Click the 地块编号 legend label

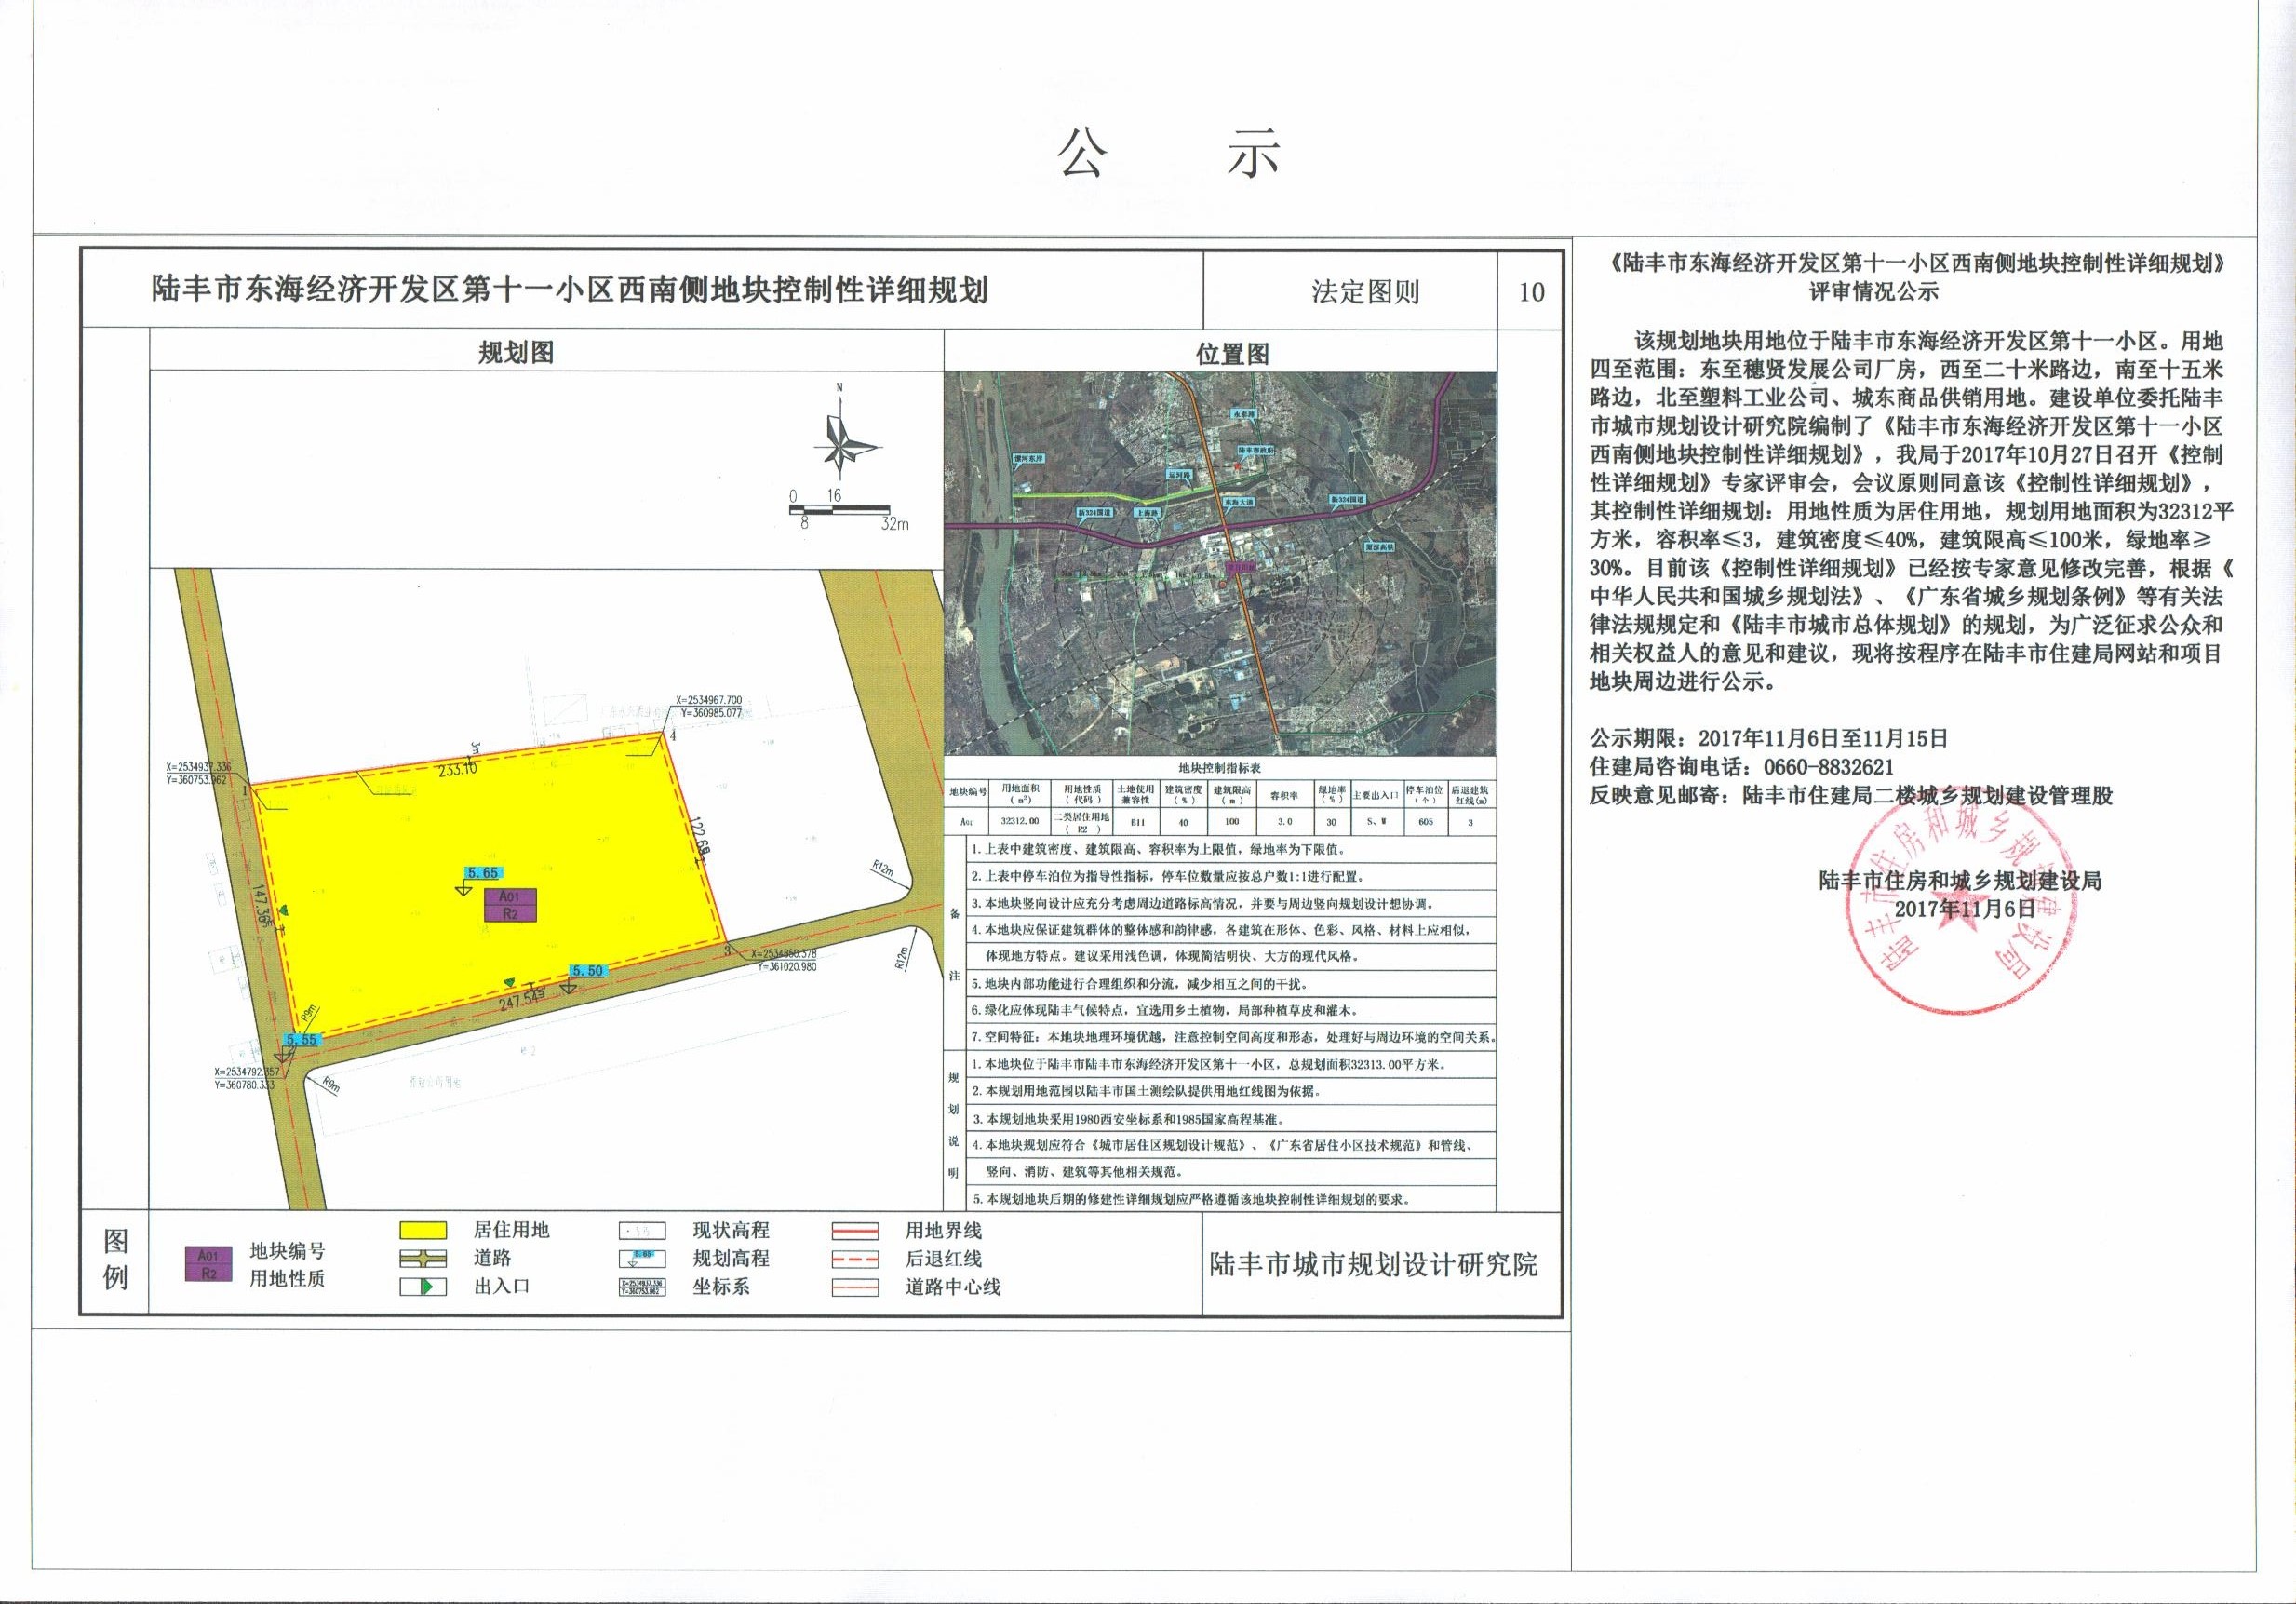[287, 1251]
